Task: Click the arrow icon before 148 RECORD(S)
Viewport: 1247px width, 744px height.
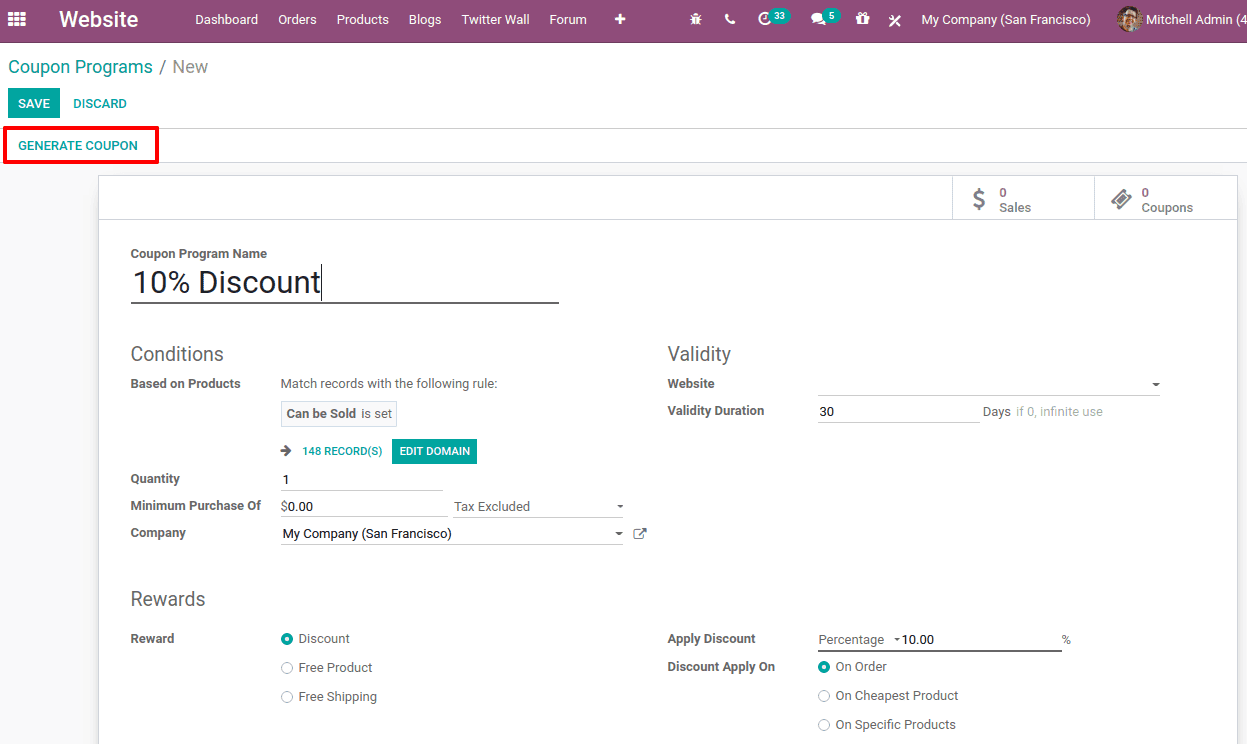Action: tap(286, 451)
